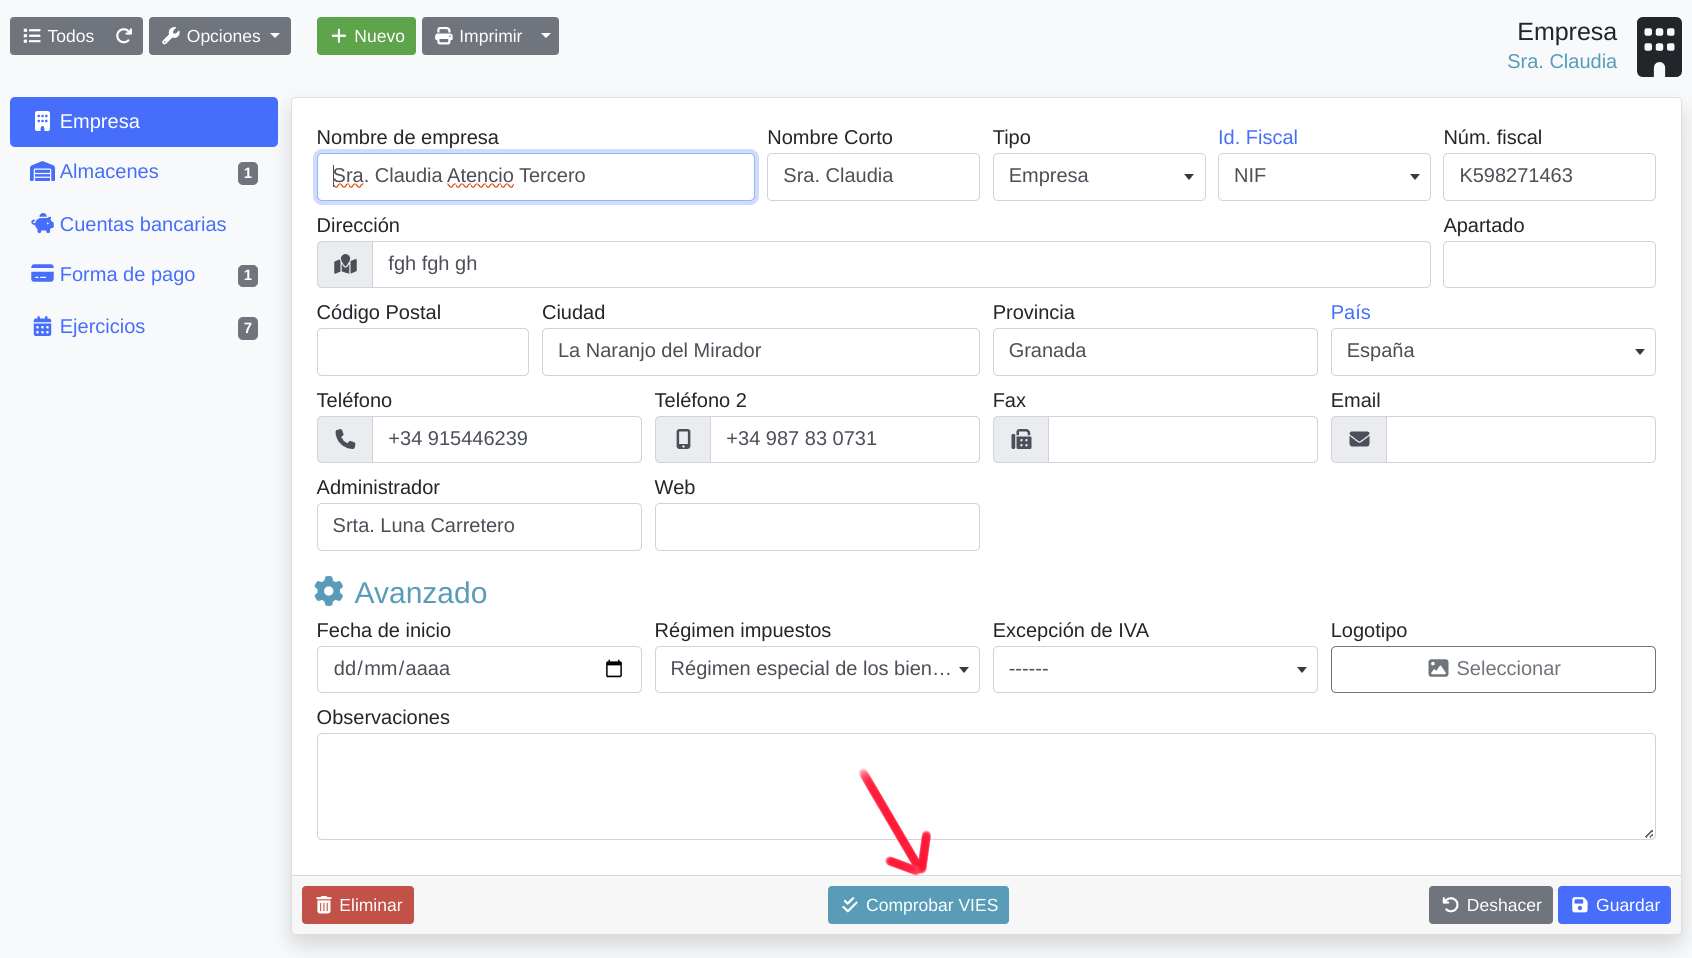Click the Imprimir button
1692x958 pixels.
tap(478, 36)
